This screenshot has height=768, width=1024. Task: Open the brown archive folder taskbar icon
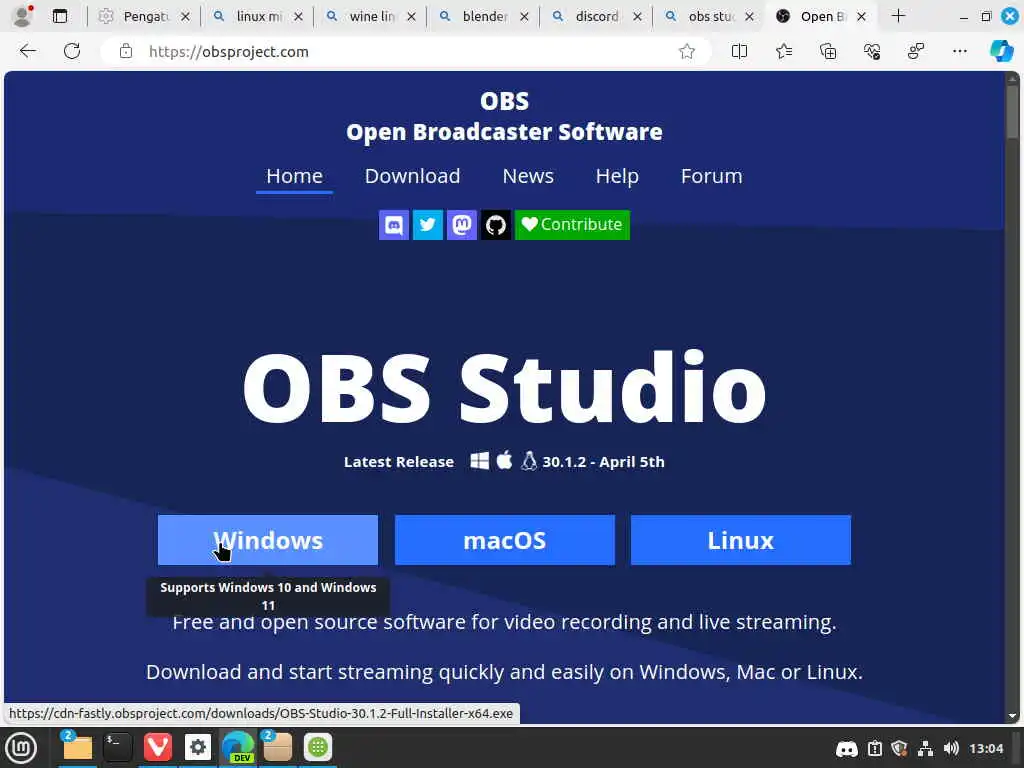[277, 747]
